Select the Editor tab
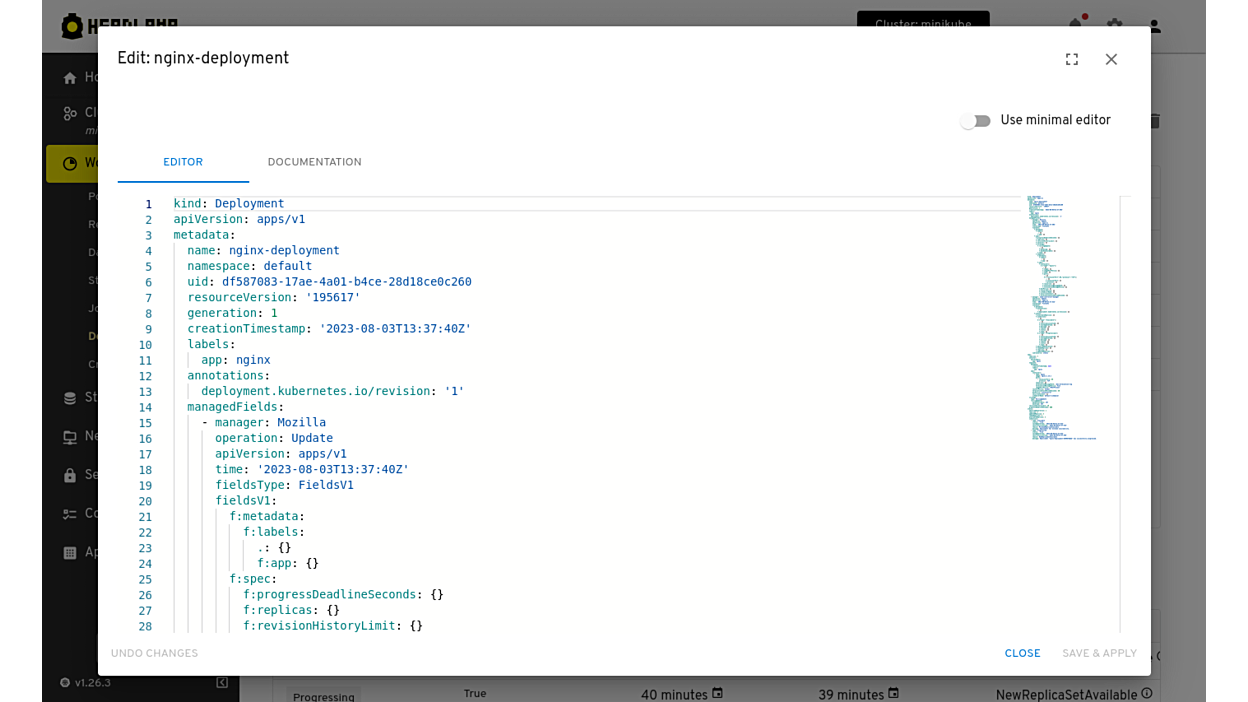This screenshot has height=702, width=1248. point(183,162)
